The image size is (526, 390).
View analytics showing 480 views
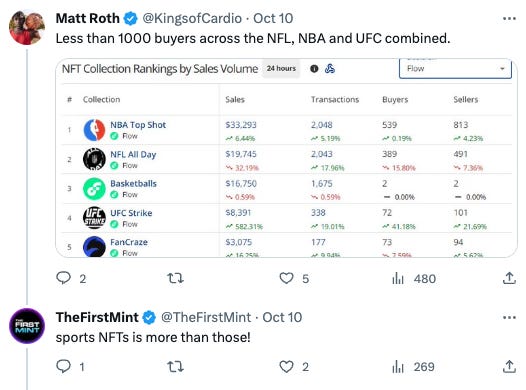[x=414, y=278]
